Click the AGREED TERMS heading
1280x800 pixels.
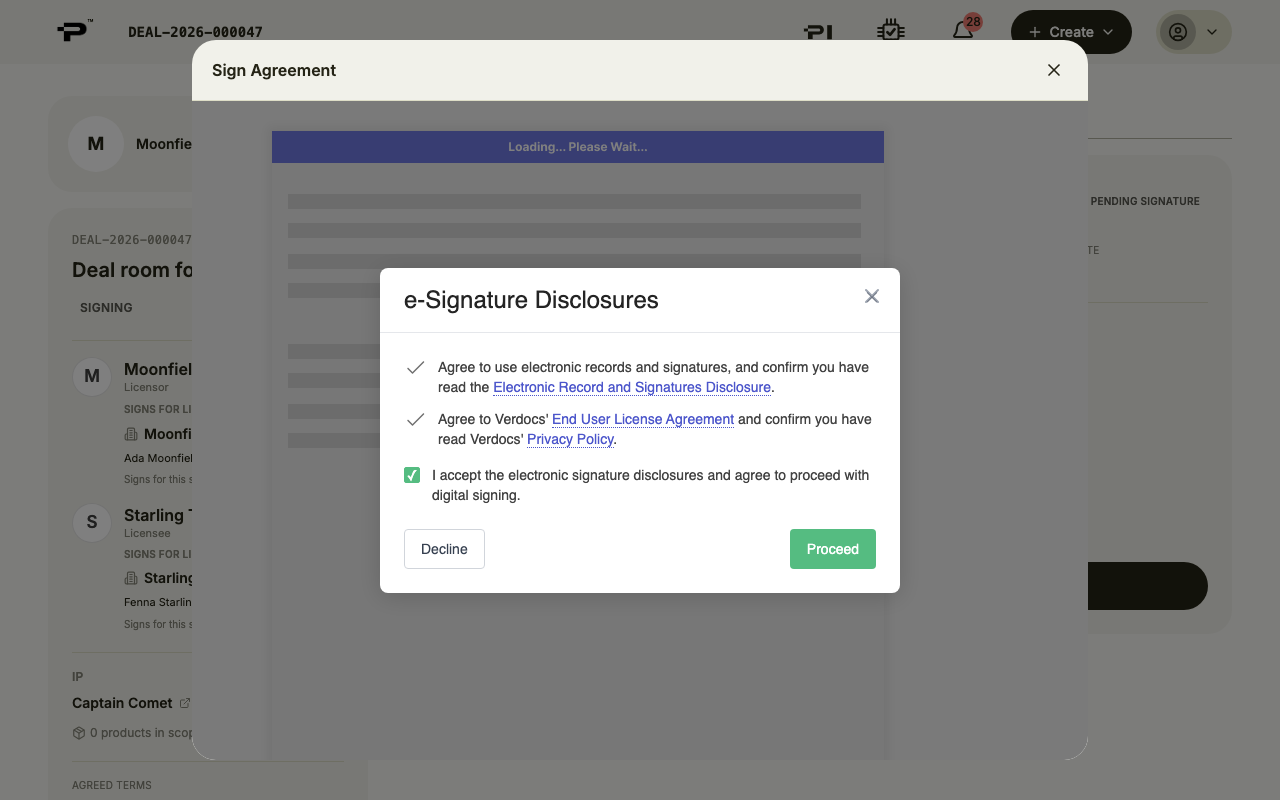[x=112, y=785]
